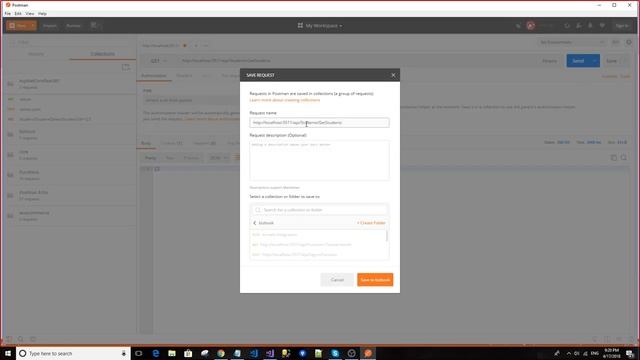
Task: Click the sidebar toggle icon in the status bar
Action: (x=9, y=339)
